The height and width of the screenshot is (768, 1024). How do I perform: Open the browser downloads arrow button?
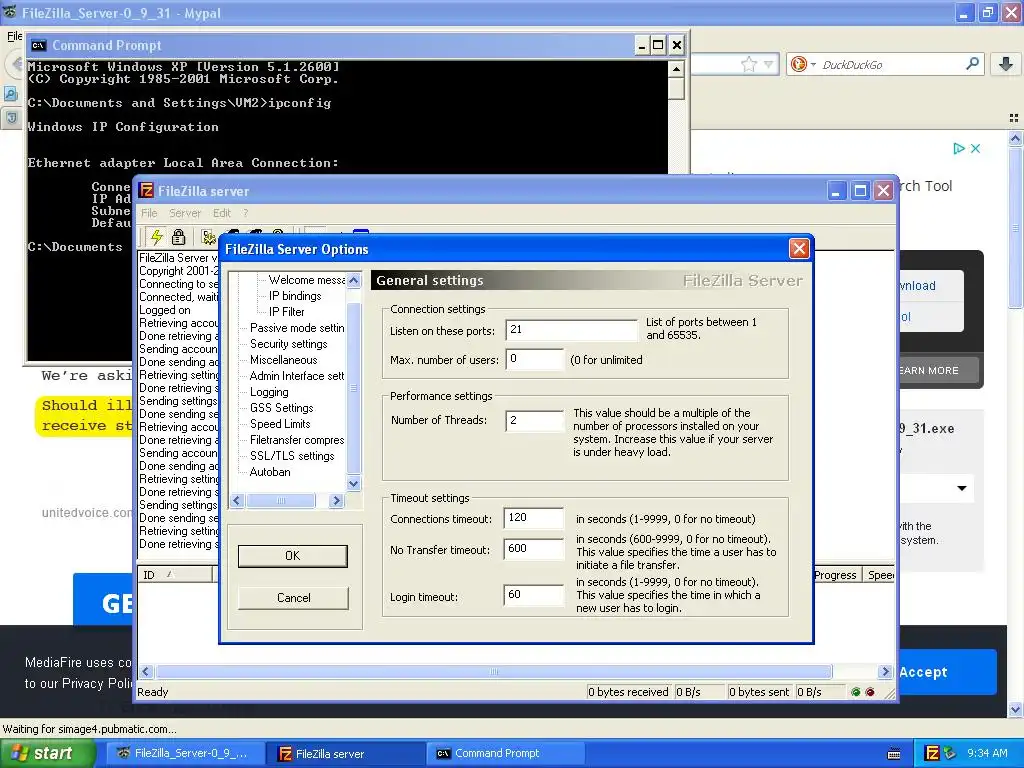pos(1006,63)
